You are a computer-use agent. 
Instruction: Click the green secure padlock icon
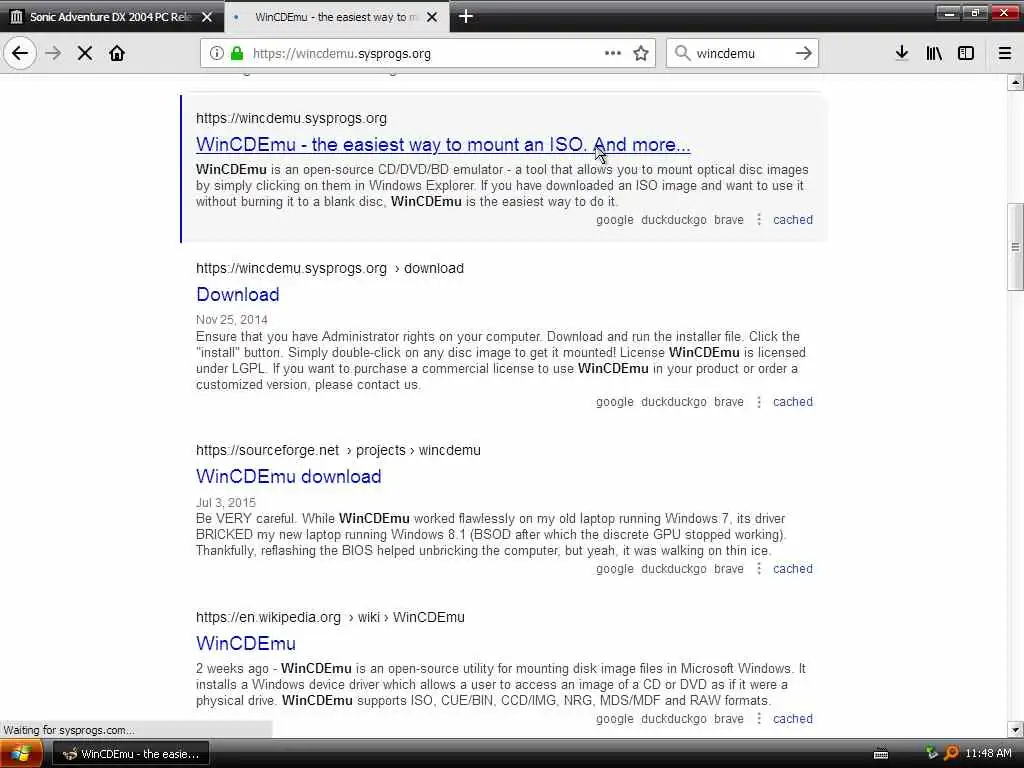pyautogui.click(x=237, y=54)
